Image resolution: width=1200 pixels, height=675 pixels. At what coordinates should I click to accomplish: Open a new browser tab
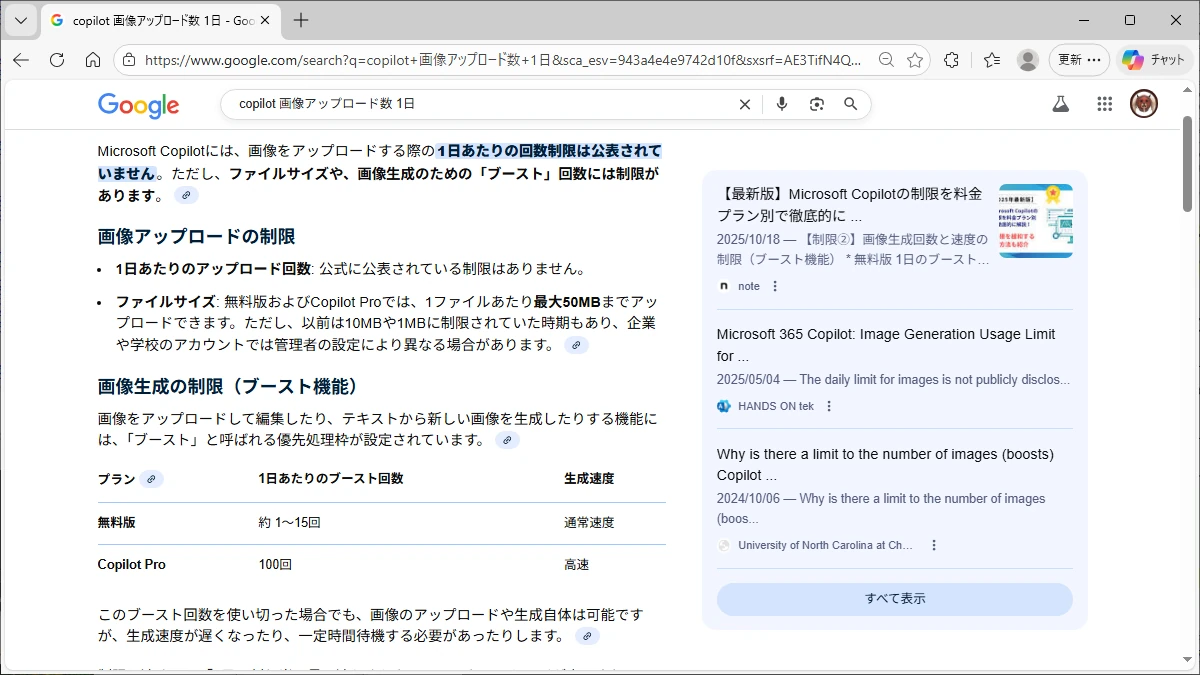[x=301, y=20]
